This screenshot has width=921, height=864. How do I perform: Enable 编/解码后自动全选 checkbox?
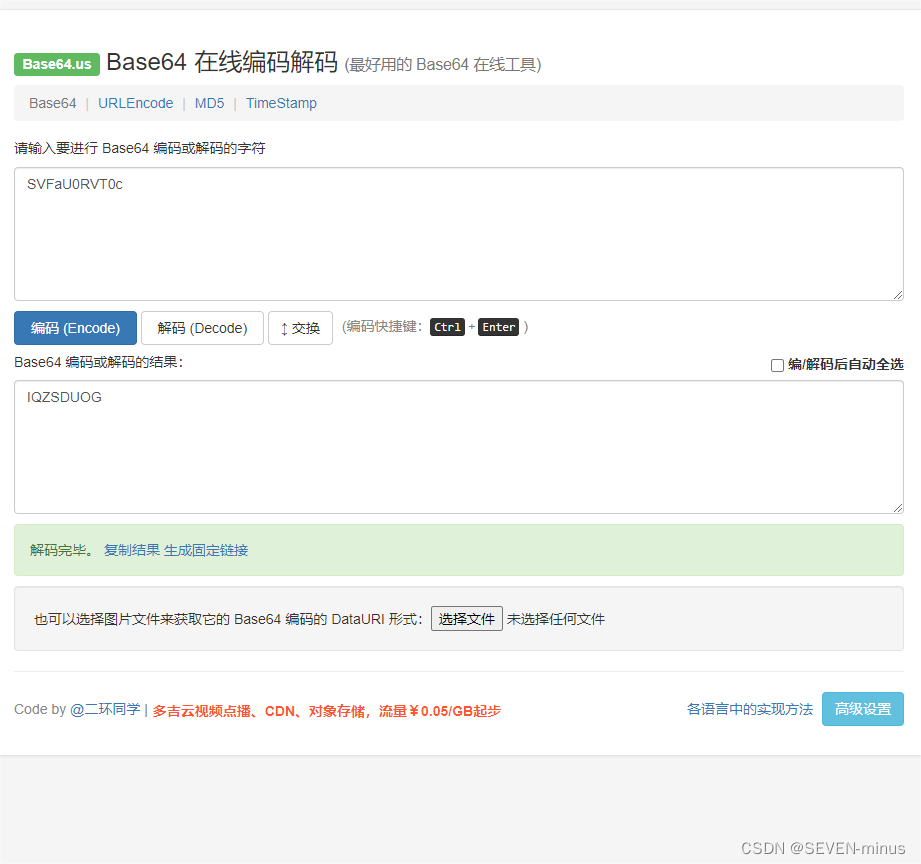tap(777, 365)
